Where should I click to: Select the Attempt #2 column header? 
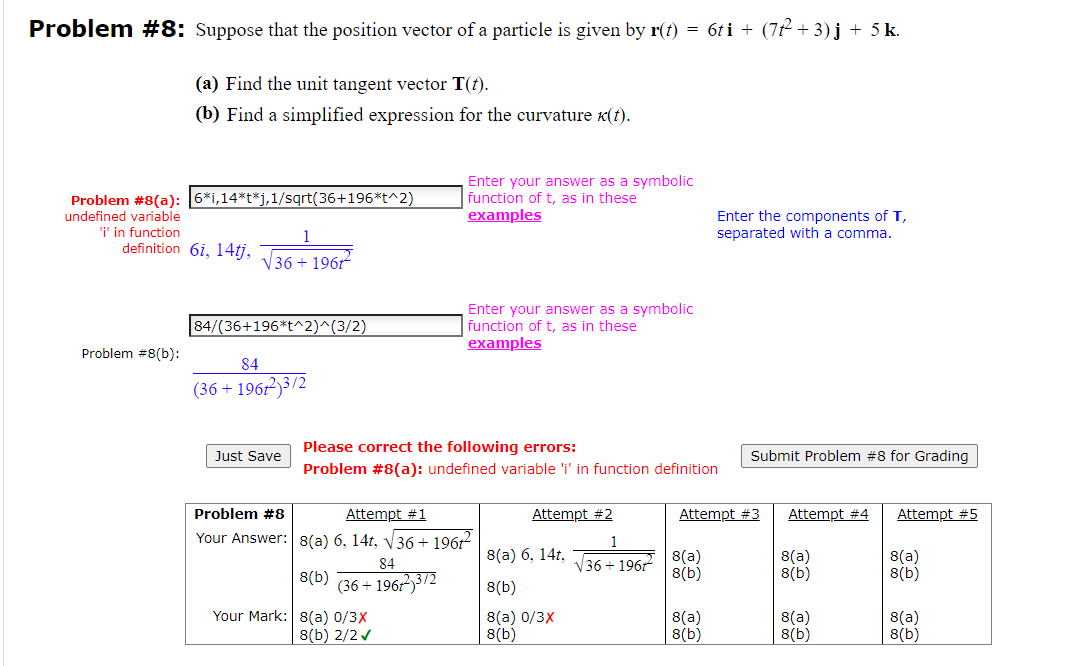[571, 513]
